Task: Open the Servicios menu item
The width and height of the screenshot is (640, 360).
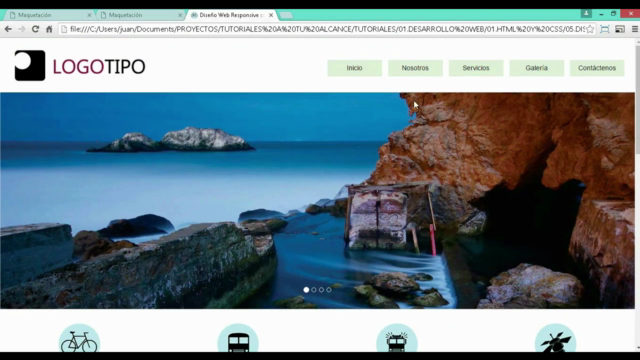Action: click(x=476, y=68)
